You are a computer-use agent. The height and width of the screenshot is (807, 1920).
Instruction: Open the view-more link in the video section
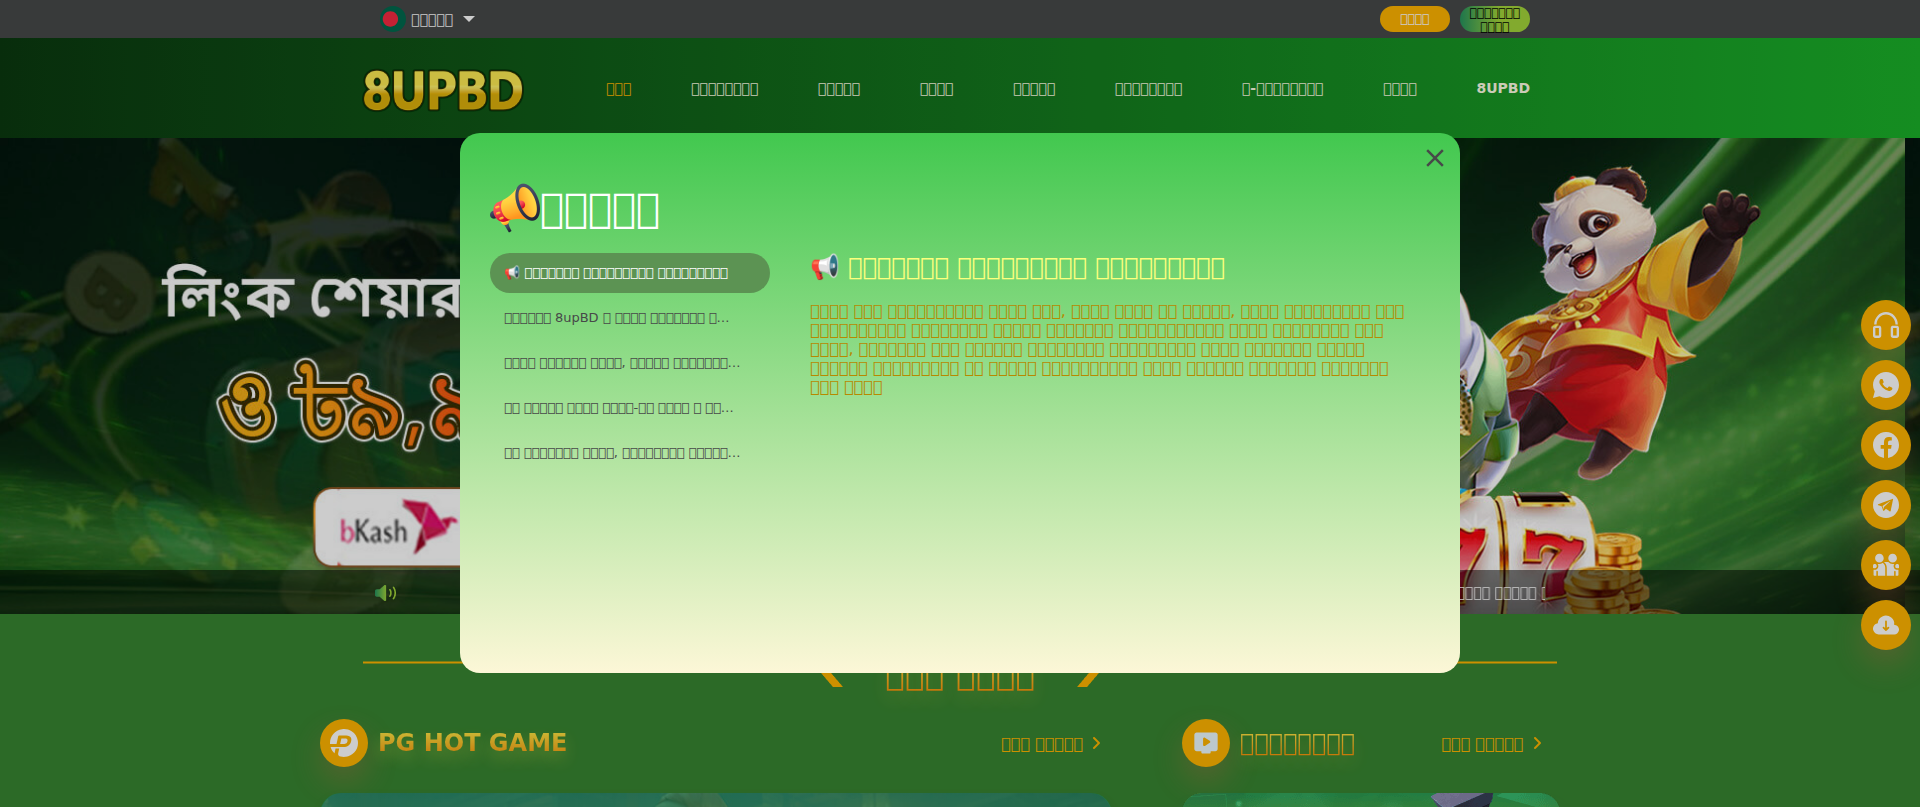1491,744
